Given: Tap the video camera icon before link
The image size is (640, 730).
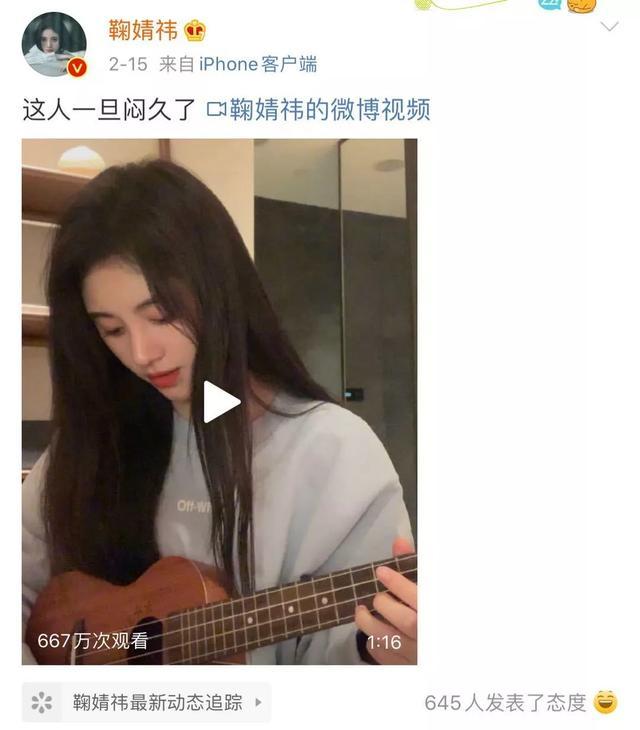Looking at the screenshot, I should pos(216,110).
